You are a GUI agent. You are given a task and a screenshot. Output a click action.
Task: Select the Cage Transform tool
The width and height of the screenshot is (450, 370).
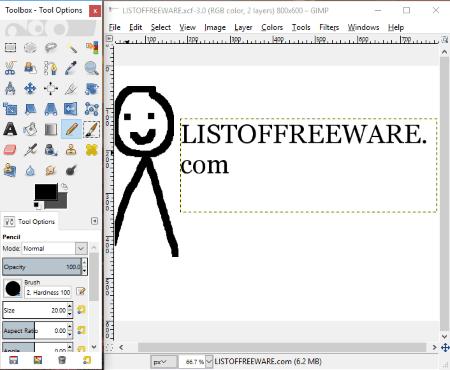[92, 109]
